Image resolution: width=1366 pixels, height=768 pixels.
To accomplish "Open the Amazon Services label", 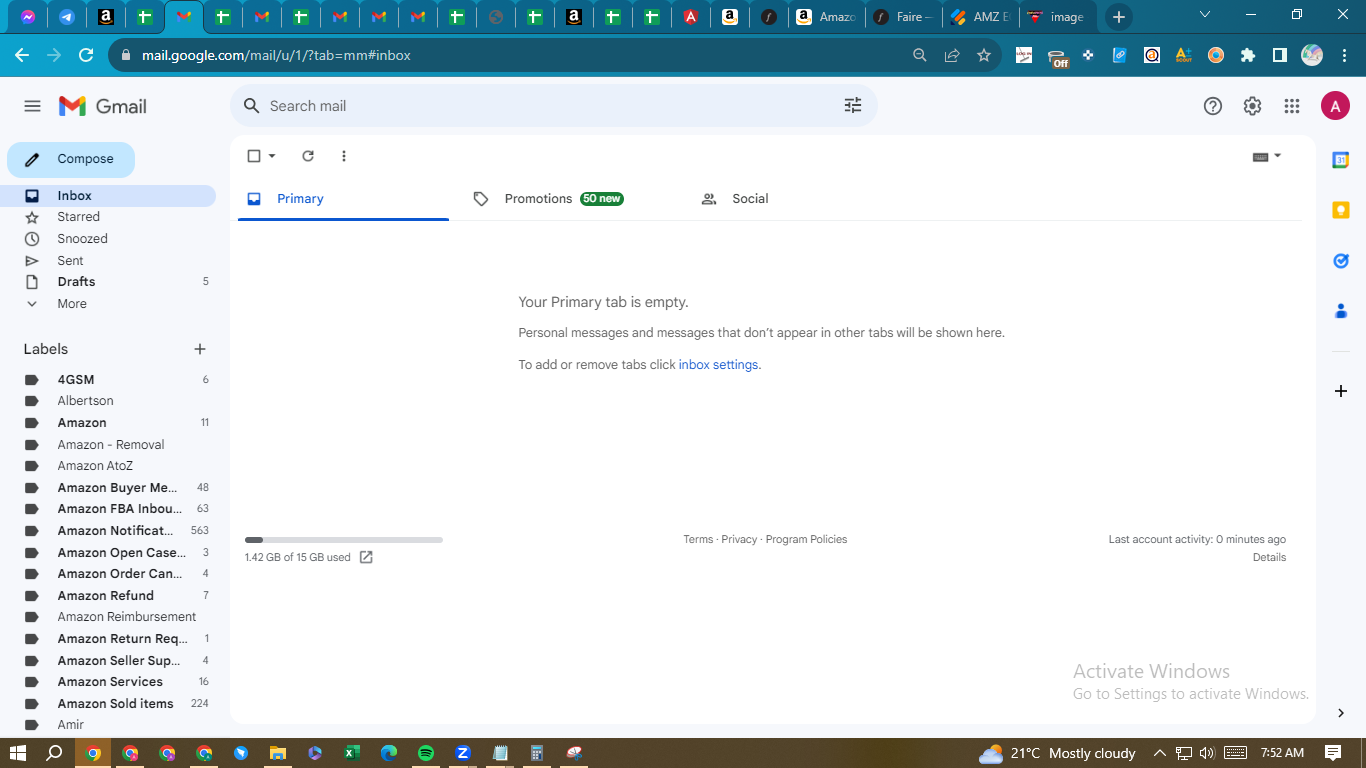I will [x=110, y=682].
